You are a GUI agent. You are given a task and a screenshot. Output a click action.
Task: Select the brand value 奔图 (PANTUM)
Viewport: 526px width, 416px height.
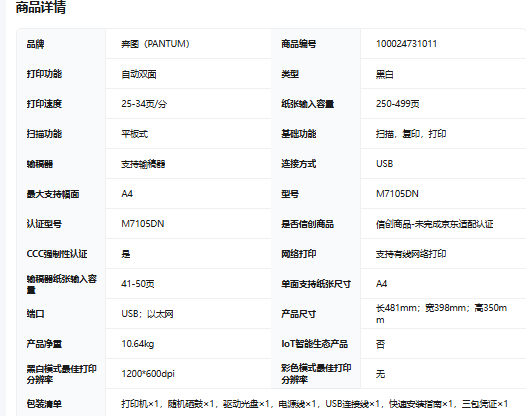(x=155, y=44)
